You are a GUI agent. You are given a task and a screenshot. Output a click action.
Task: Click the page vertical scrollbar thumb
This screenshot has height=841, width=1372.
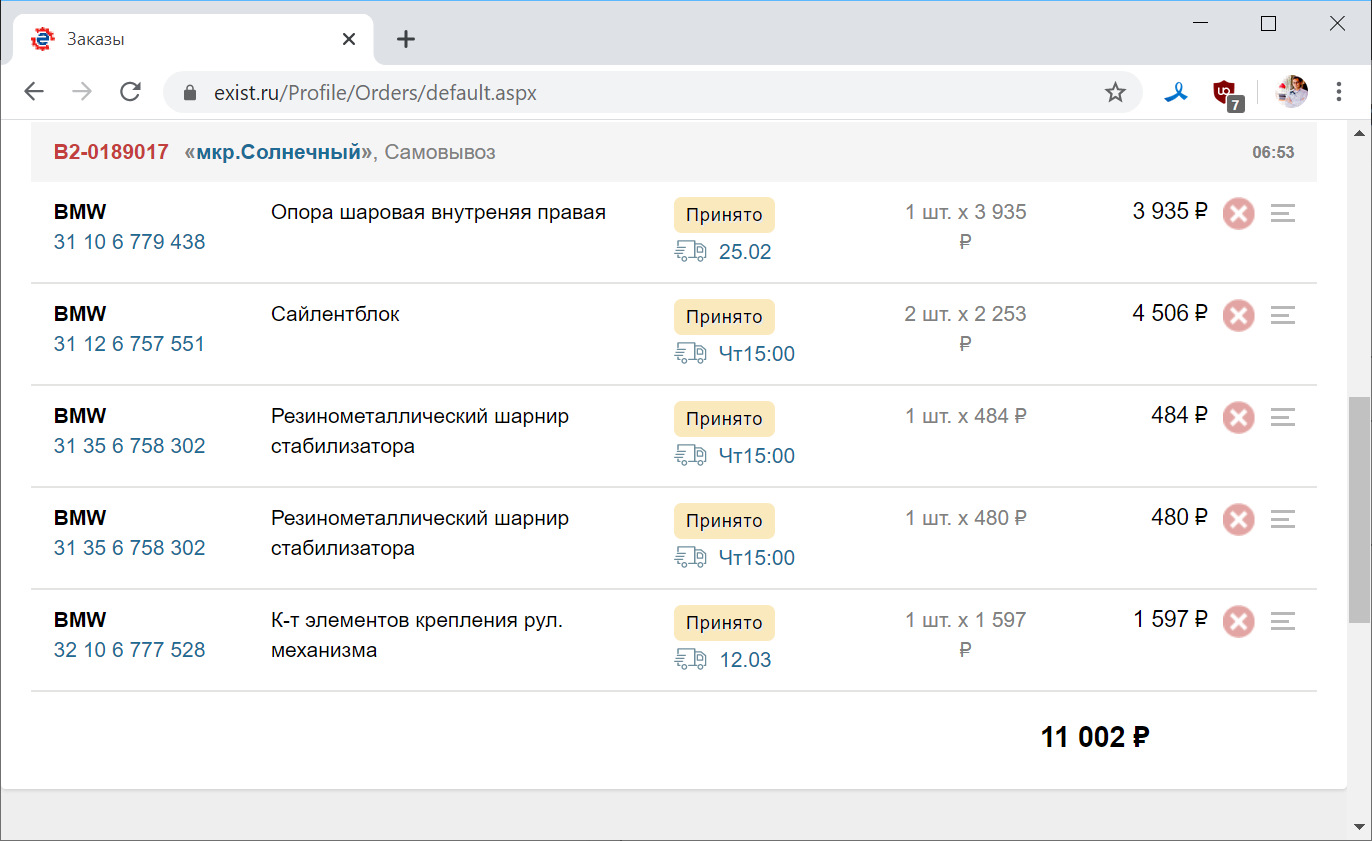(x=1359, y=508)
